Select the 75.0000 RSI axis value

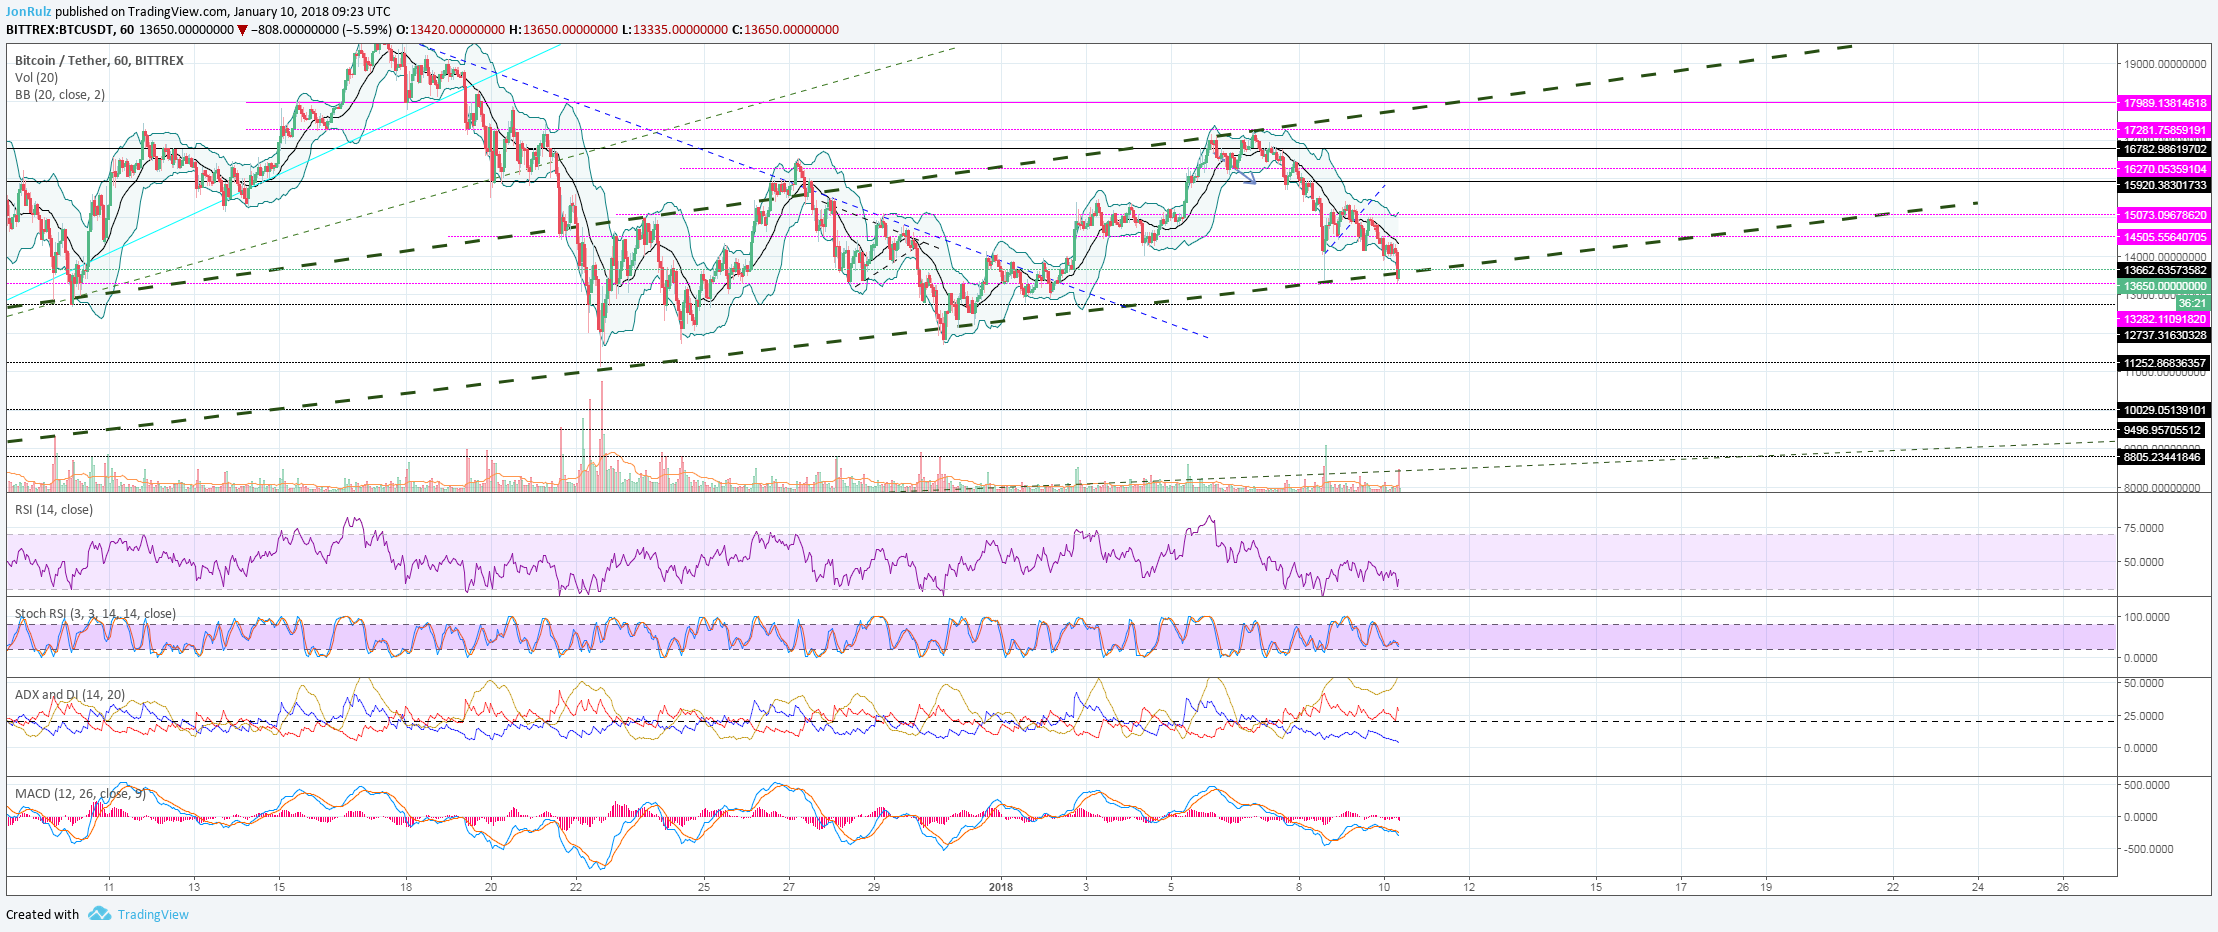pyautogui.click(x=2144, y=528)
